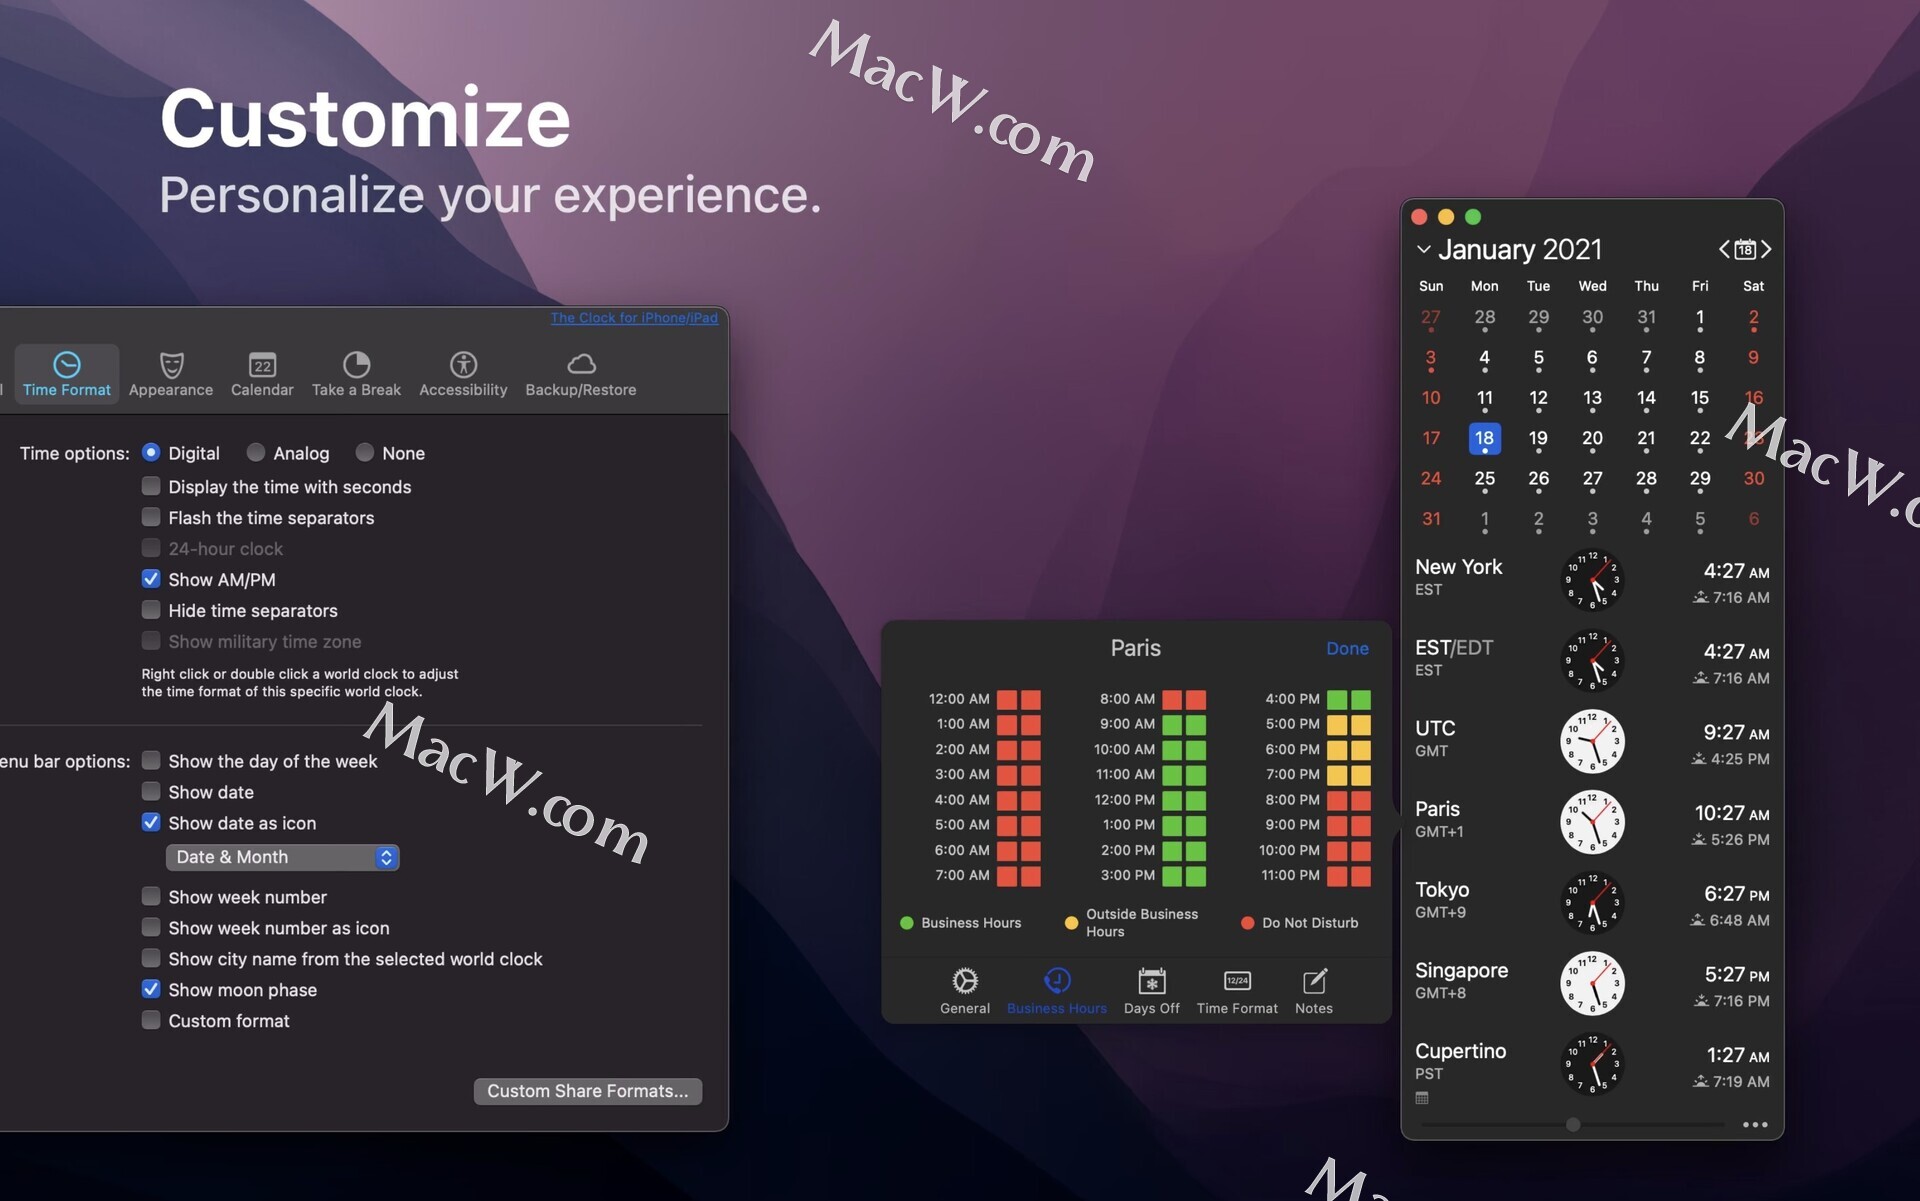Viewport: 1920px width, 1201px height.
Task: Go to previous month arrow
Action: 1724,249
